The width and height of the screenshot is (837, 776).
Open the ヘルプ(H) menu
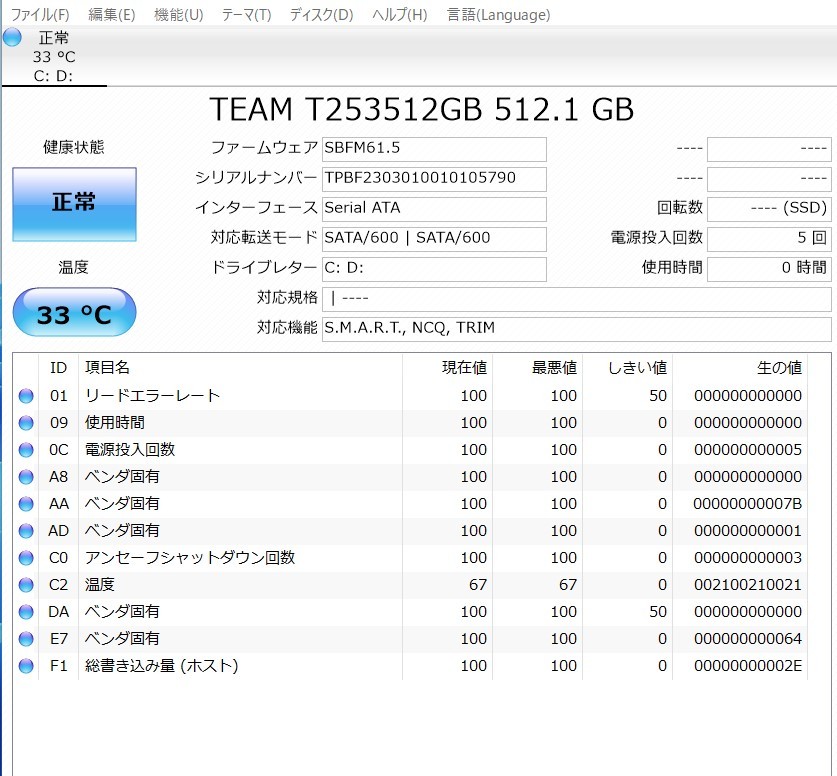coord(399,14)
